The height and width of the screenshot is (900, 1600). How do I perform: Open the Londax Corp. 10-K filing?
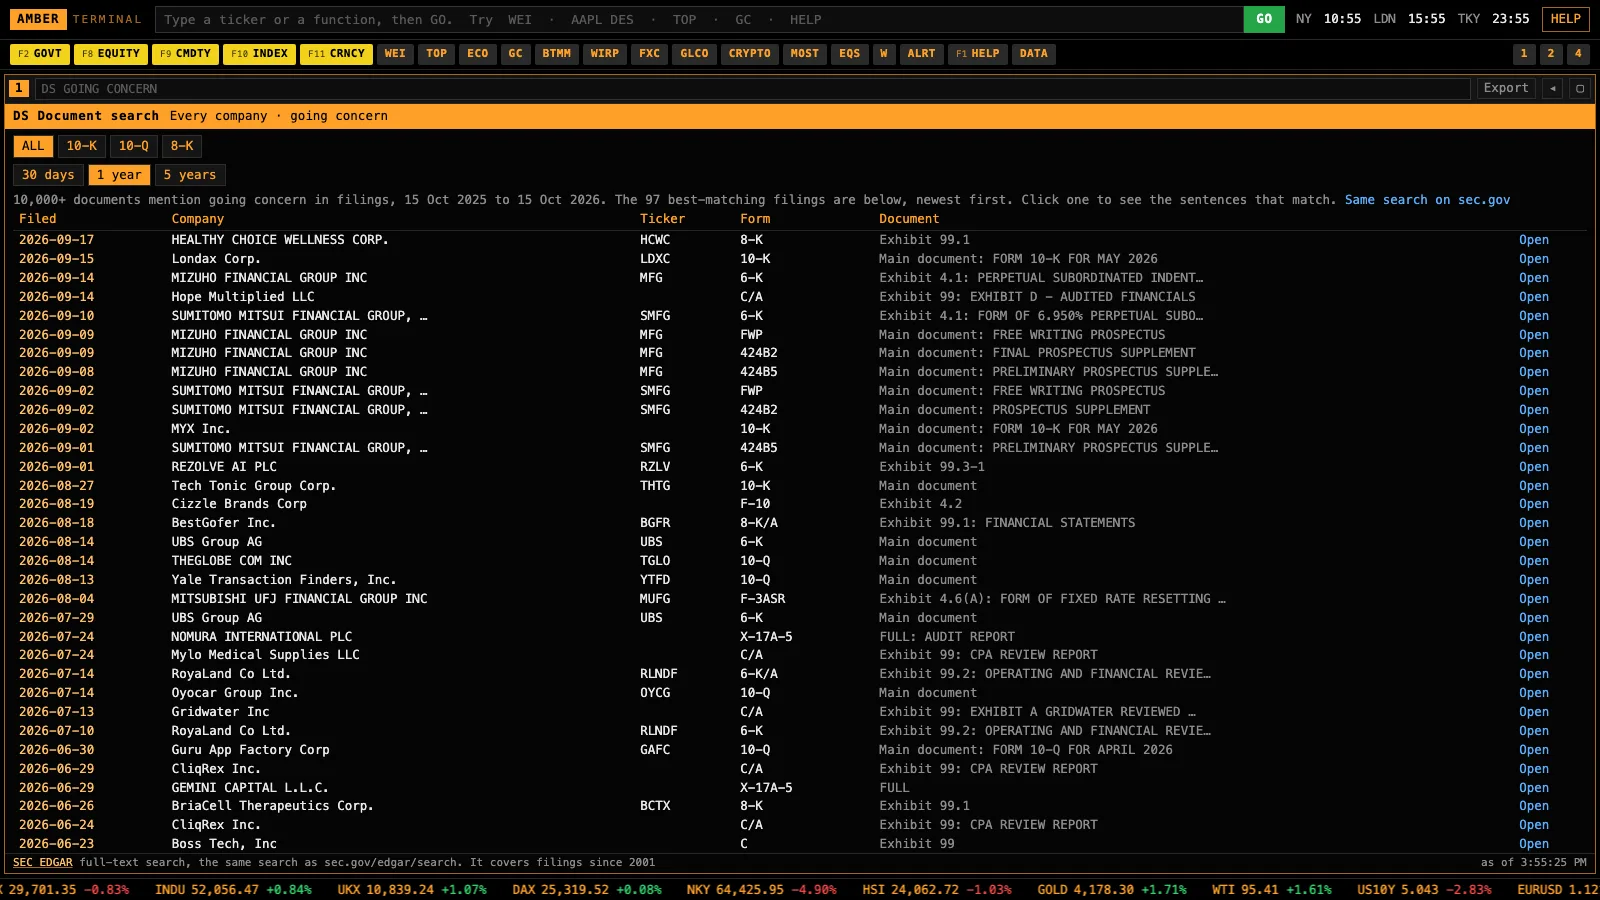click(1534, 259)
